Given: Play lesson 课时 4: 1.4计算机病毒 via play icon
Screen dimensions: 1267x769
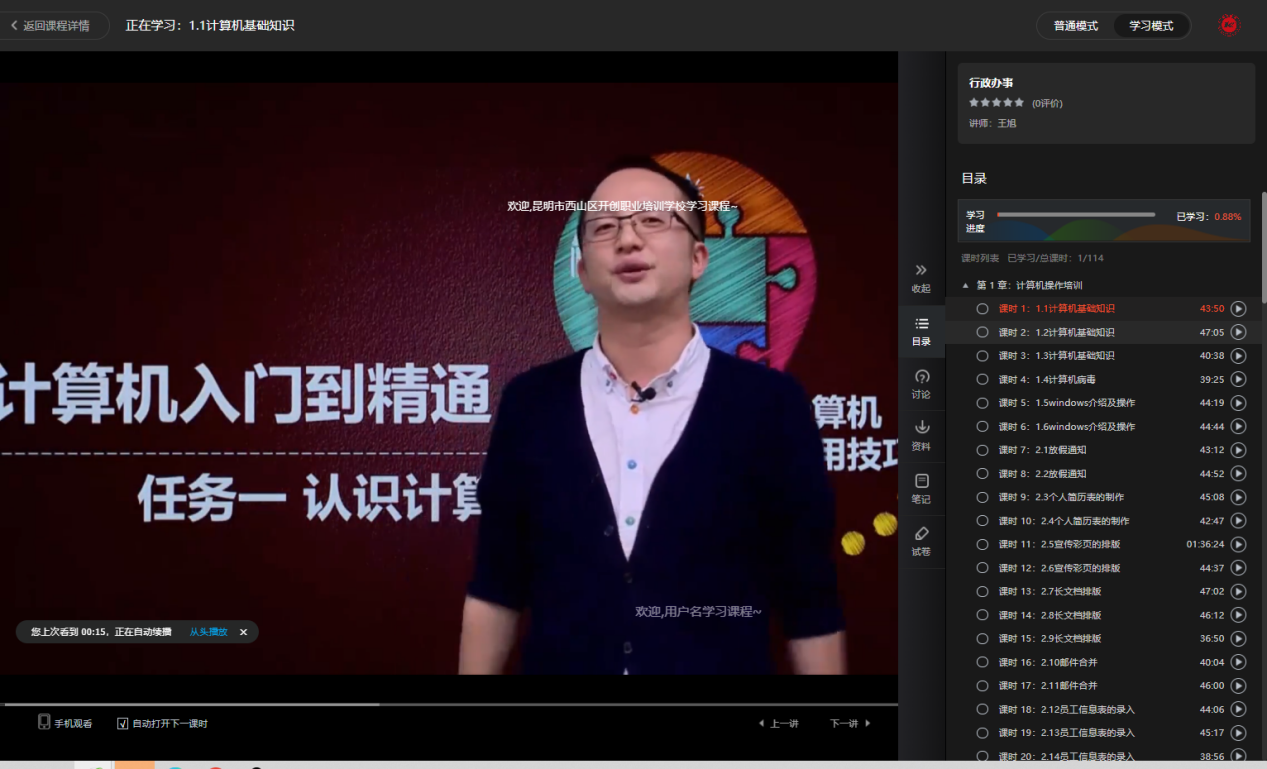Looking at the screenshot, I should pos(1238,379).
